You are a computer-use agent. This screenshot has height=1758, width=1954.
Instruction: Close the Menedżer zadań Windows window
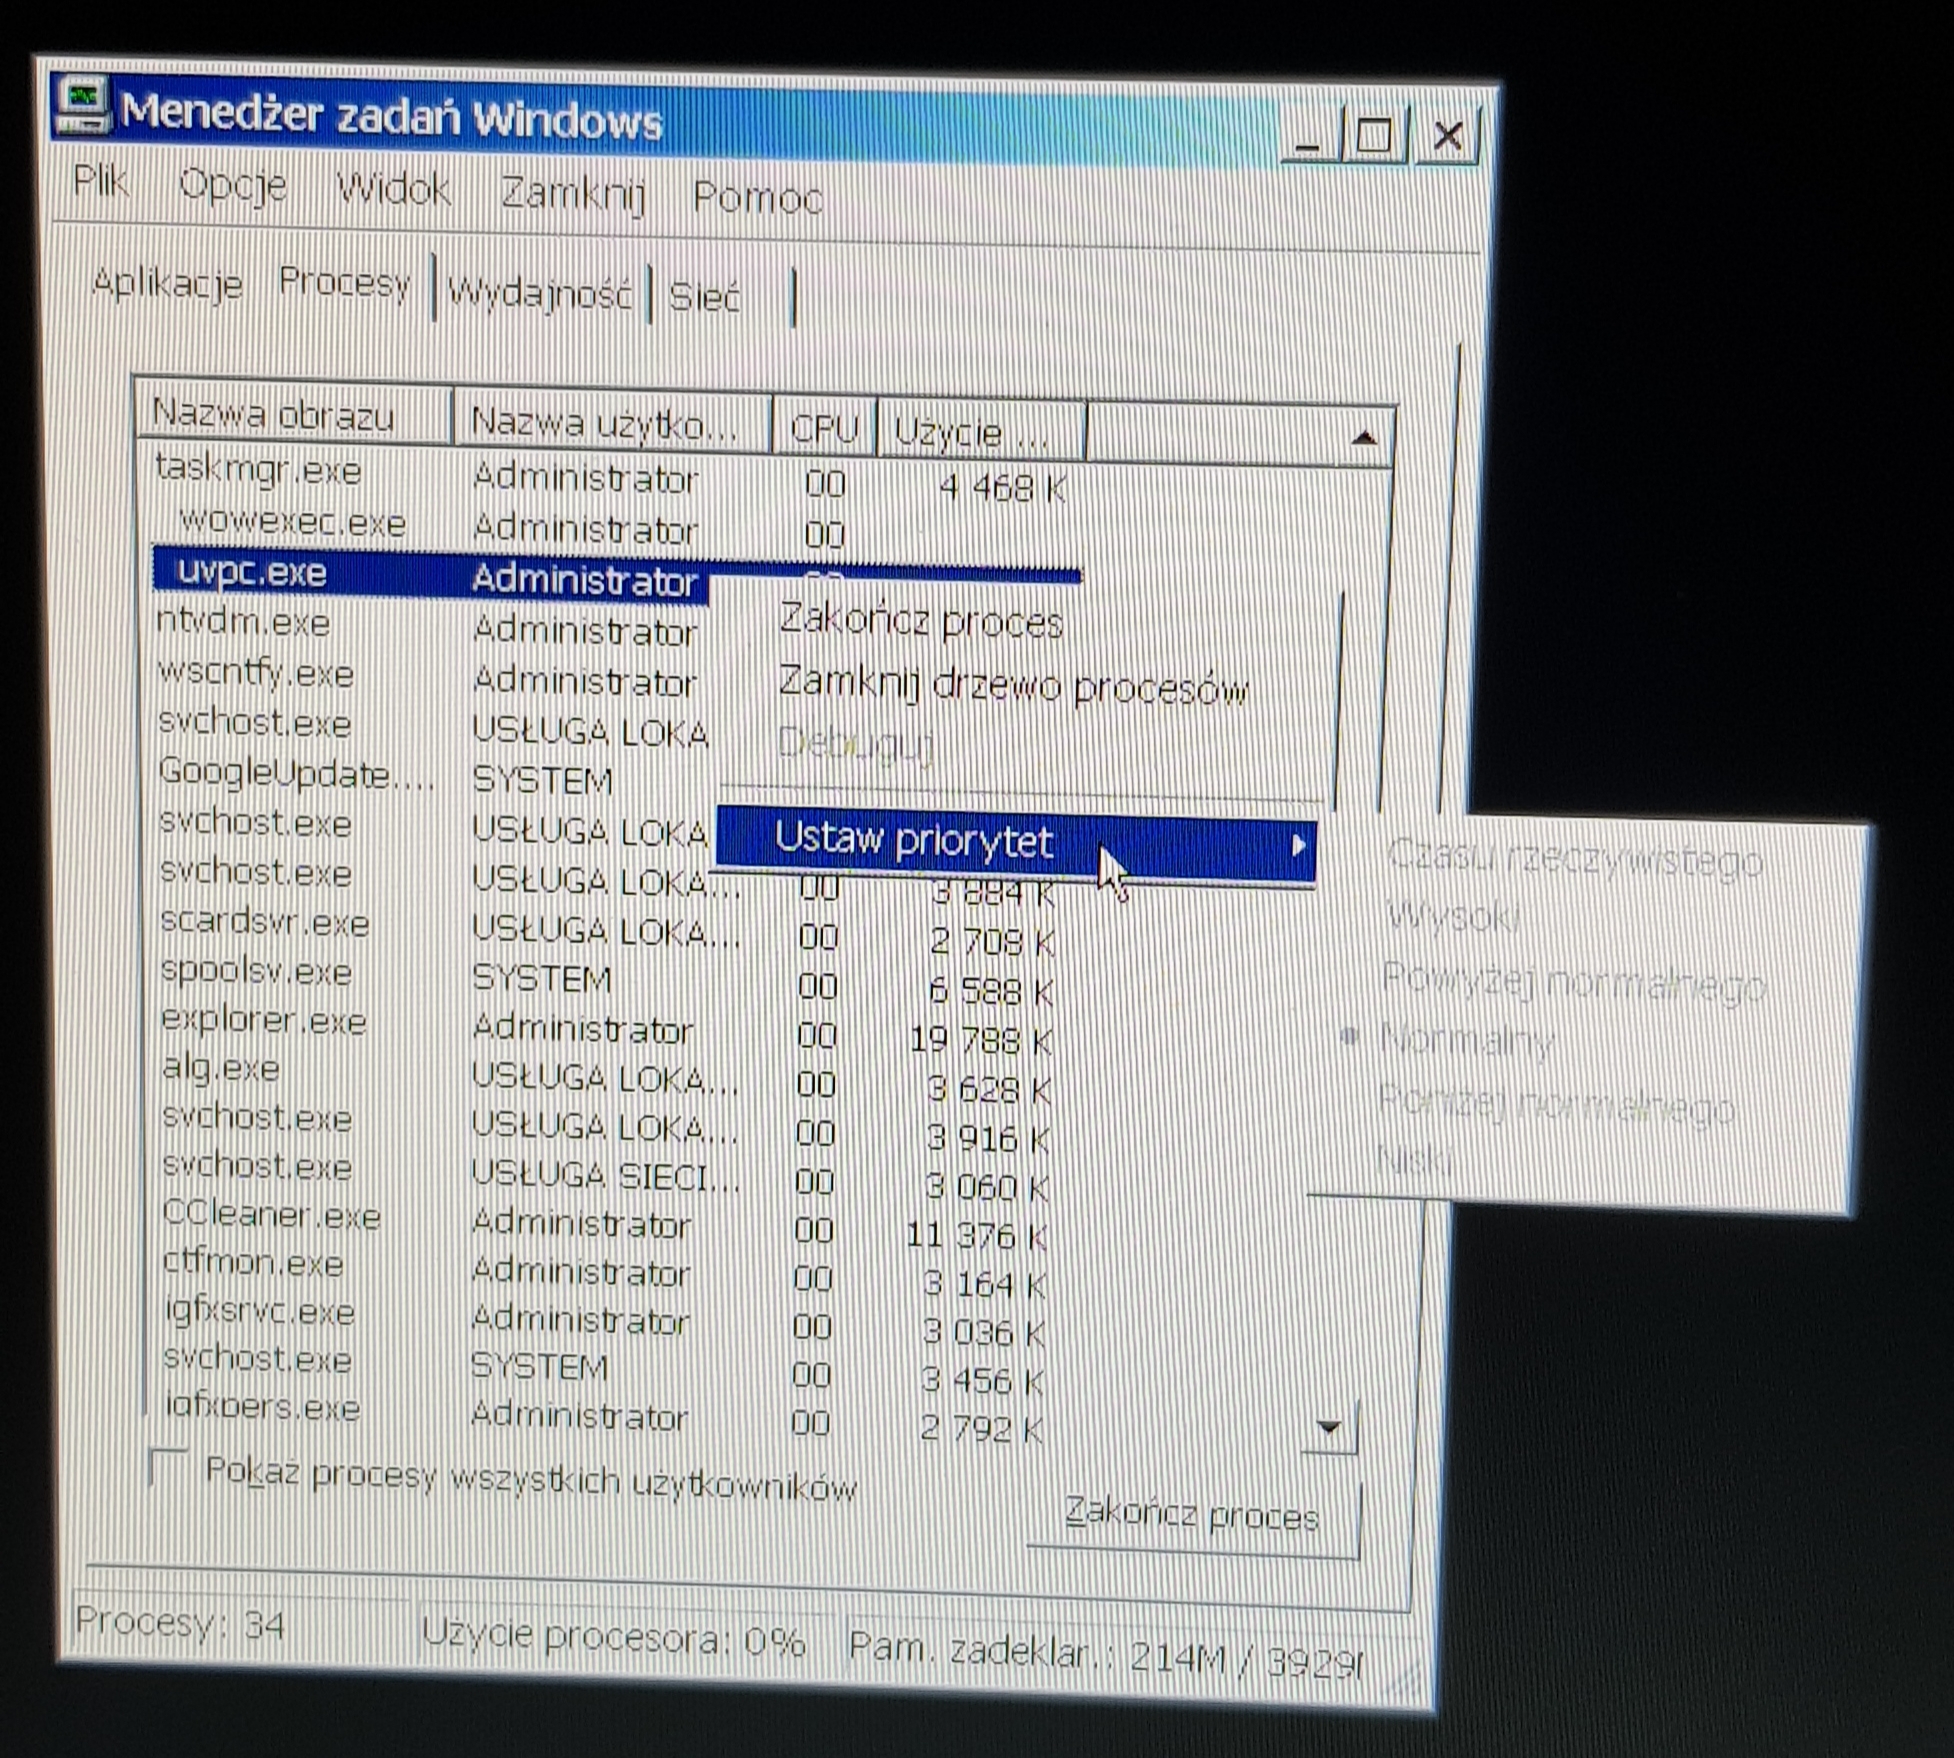click(x=1447, y=137)
